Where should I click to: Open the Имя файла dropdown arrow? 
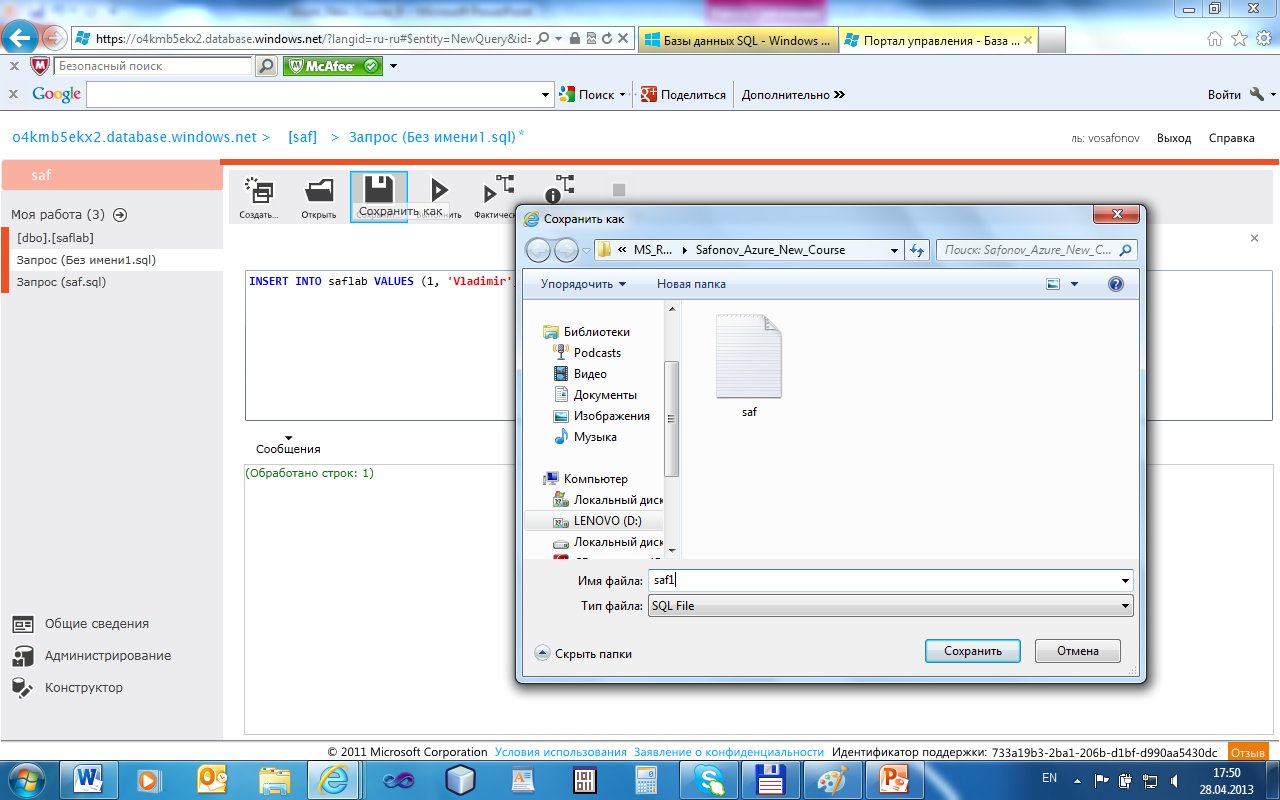coord(1125,581)
